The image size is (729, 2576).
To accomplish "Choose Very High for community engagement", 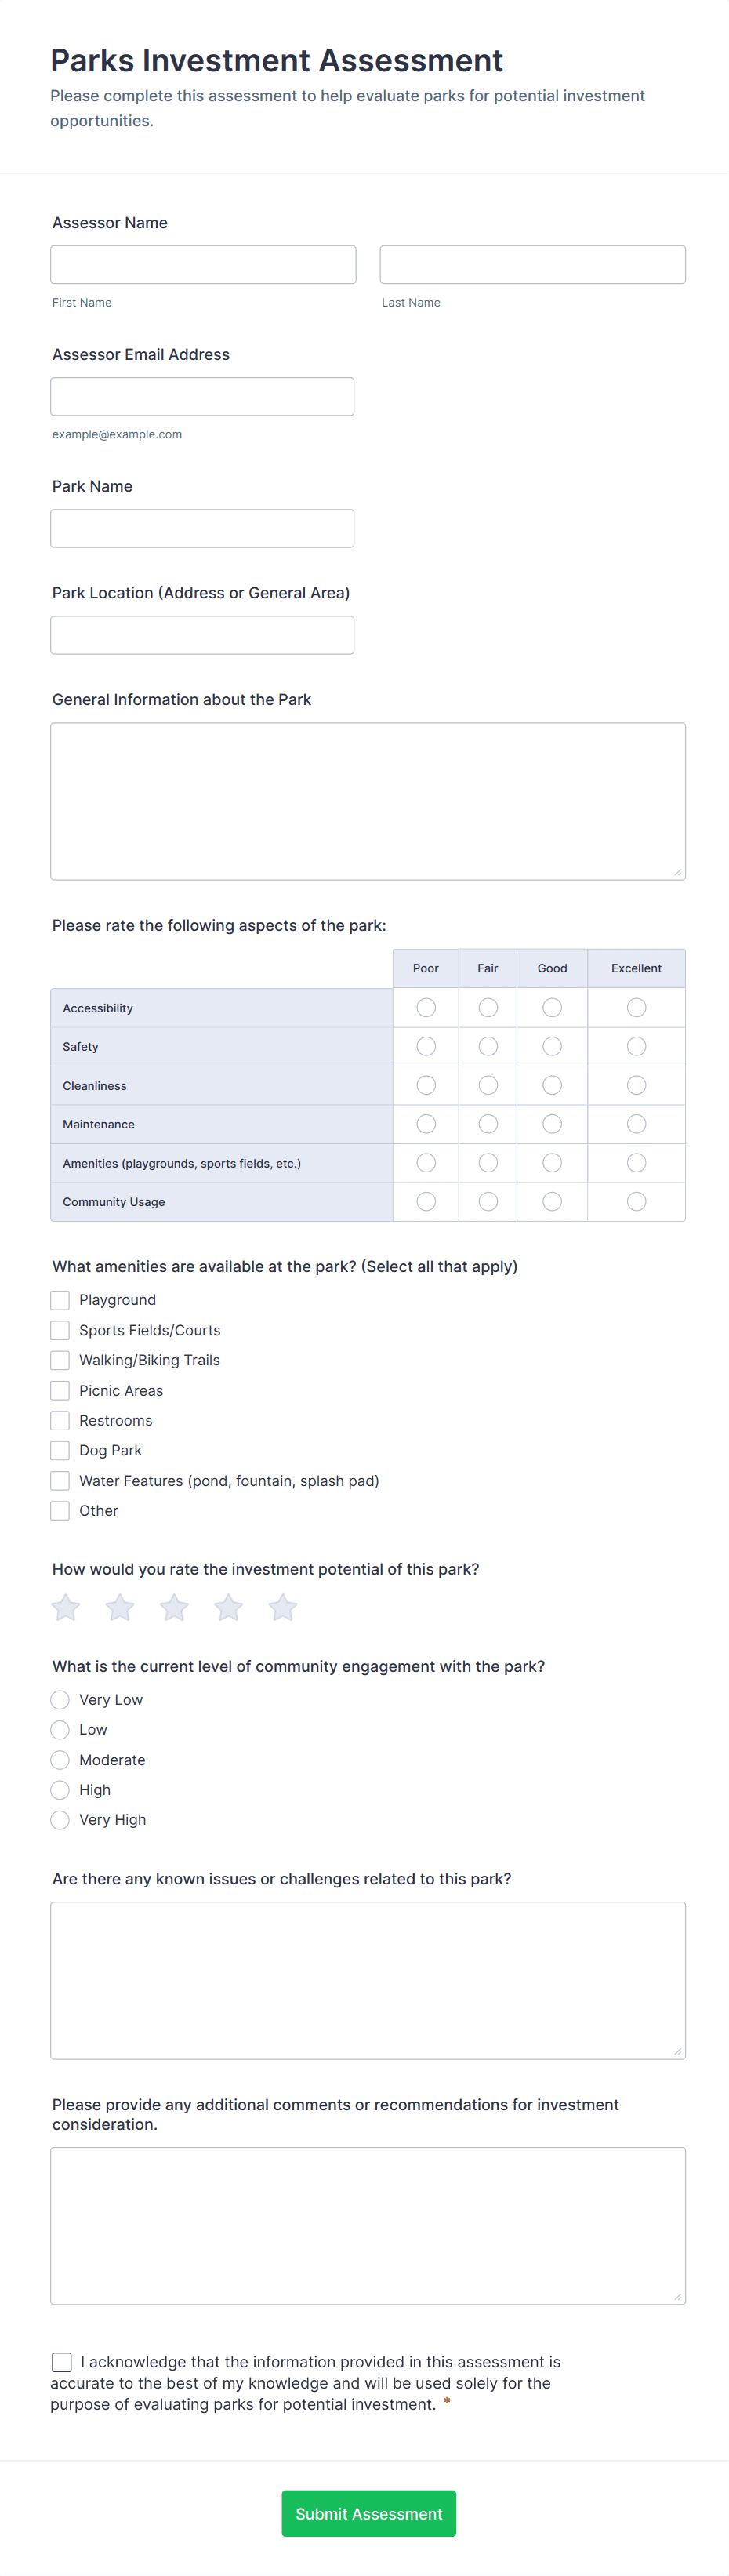I will click(59, 1820).
